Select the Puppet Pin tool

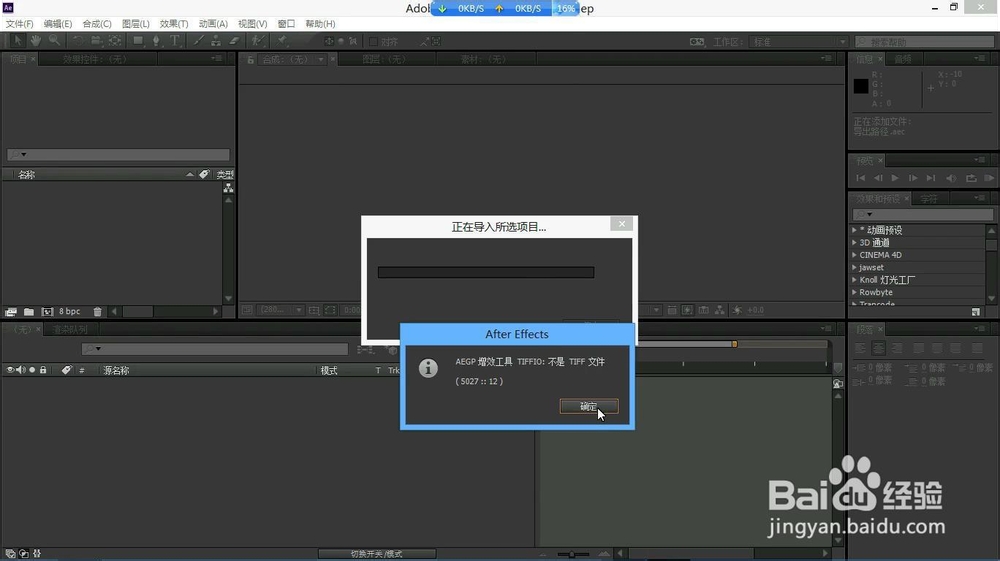pos(281,41)
